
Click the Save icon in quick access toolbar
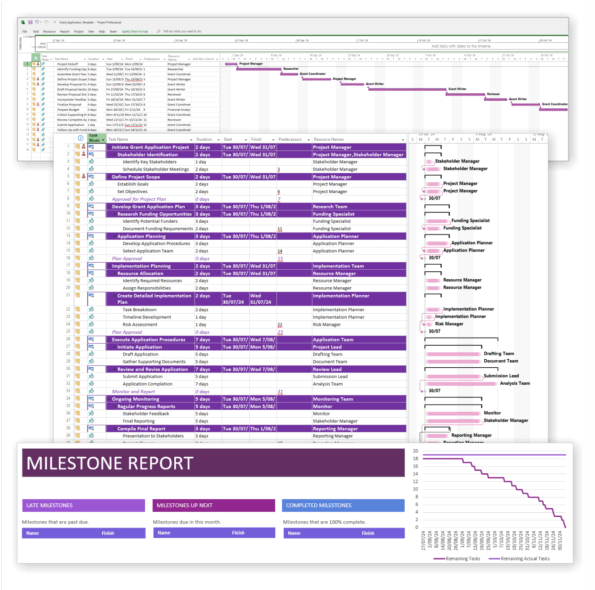click(30, 22)
